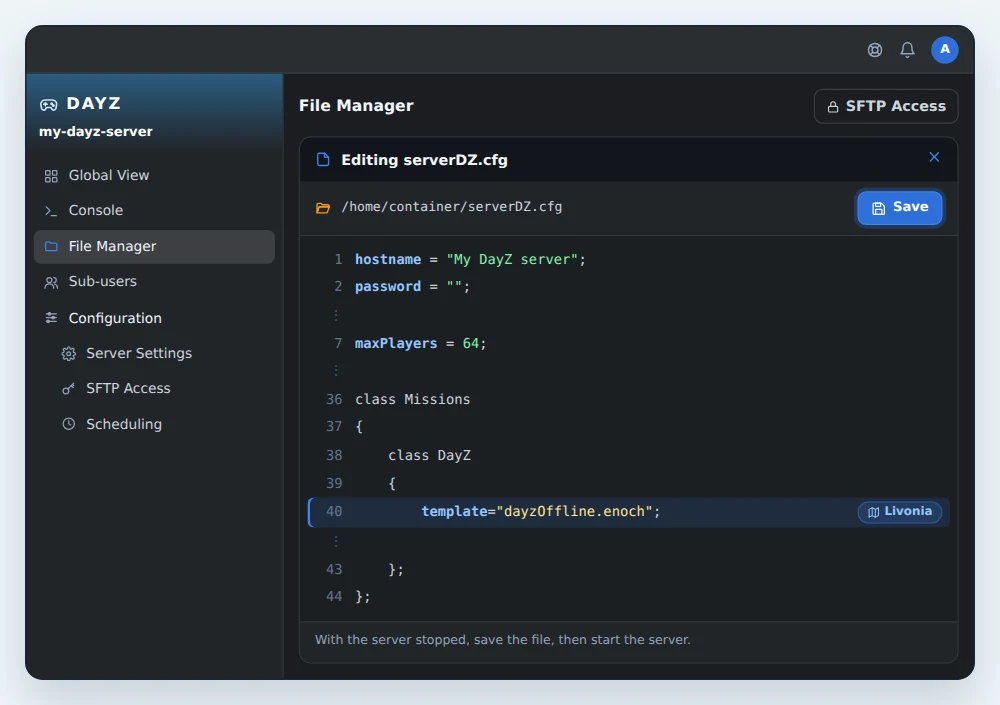Open the user avatar A
Image resolution: width=1000 pixels, height=705 pixels.
pos(945,50)
